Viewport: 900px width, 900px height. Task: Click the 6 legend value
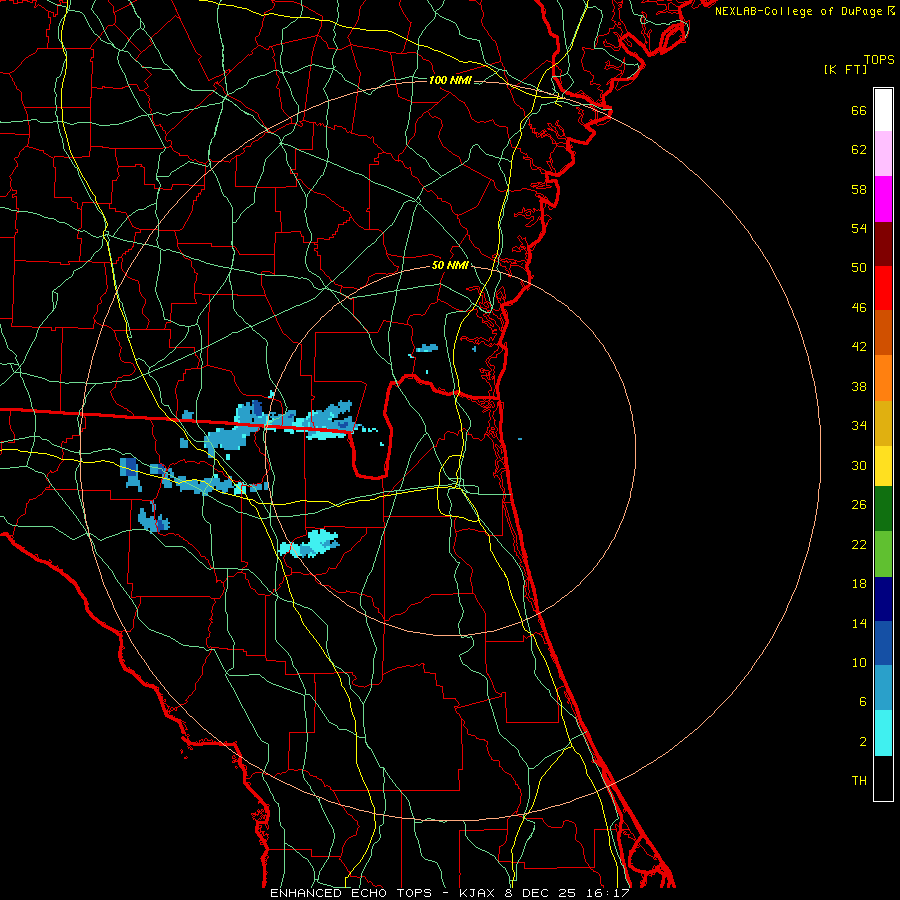point(863,702)
